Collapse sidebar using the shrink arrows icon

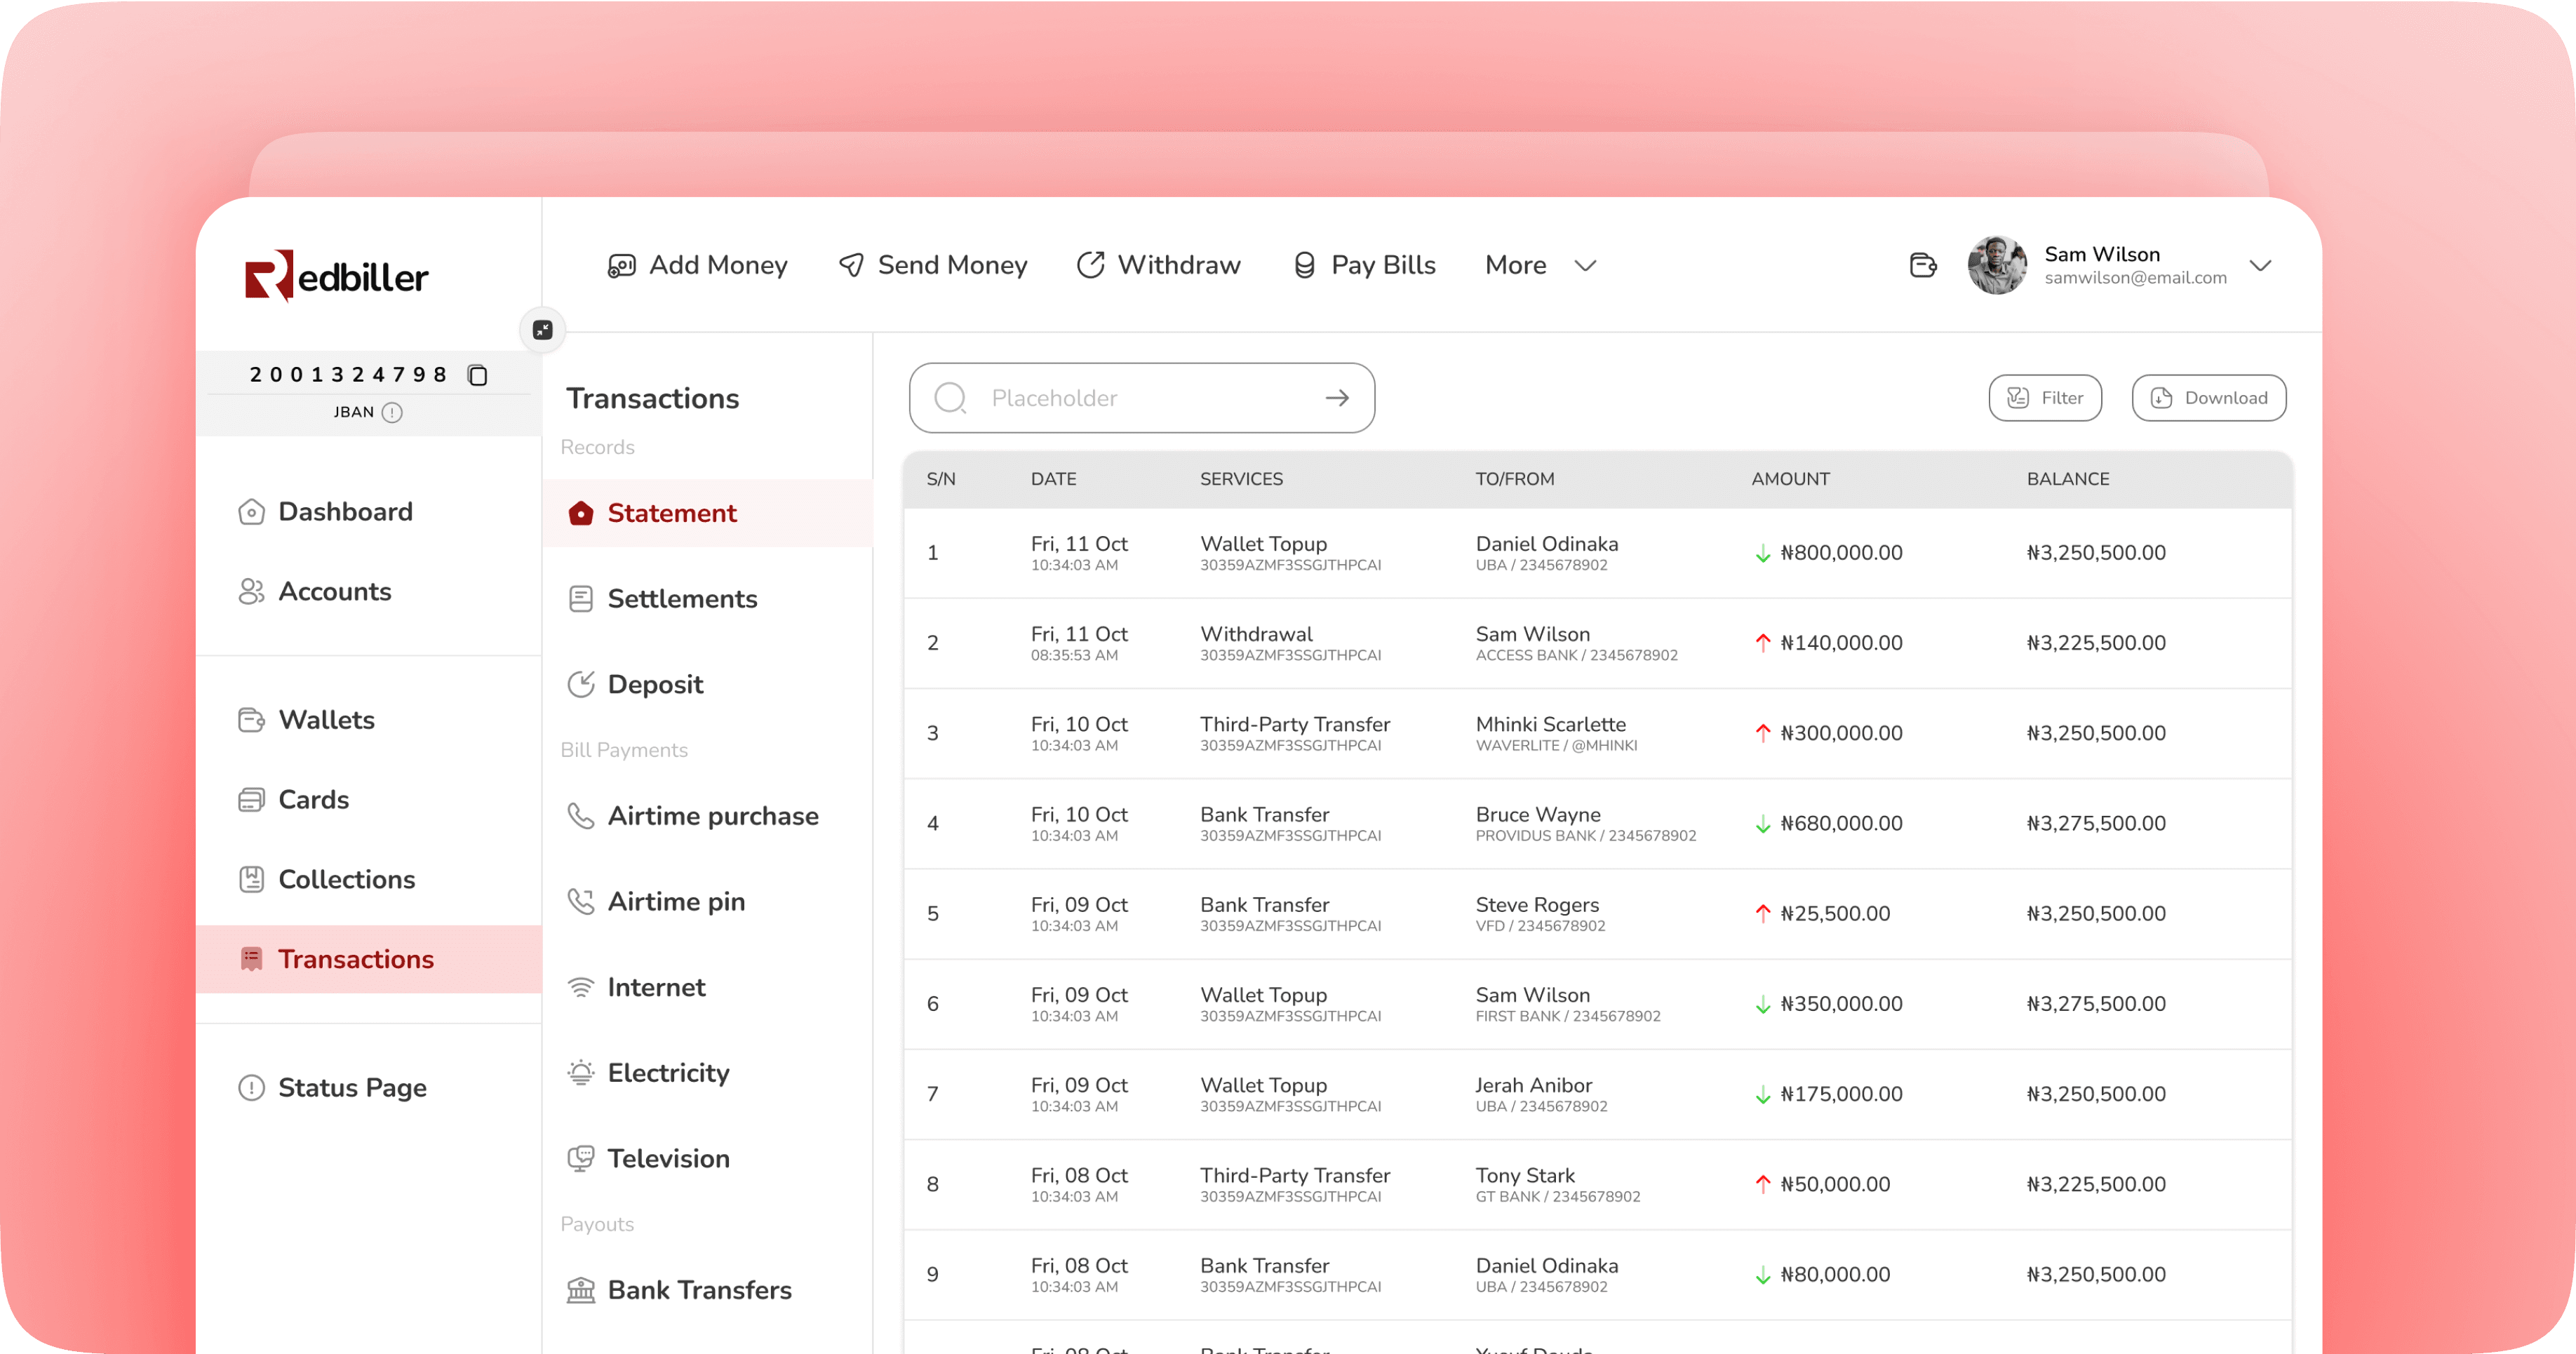click(x=543, y=330)
